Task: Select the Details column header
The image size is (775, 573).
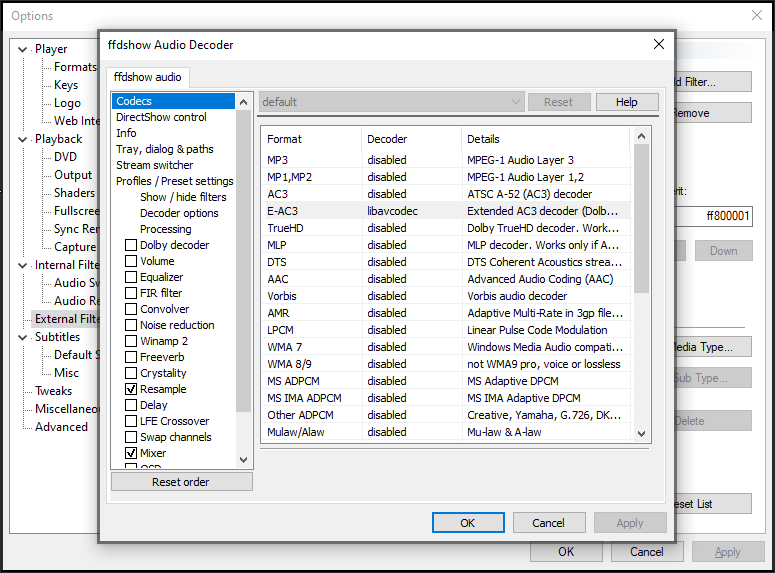Action: pyautogui.click(x=546, y=139)
